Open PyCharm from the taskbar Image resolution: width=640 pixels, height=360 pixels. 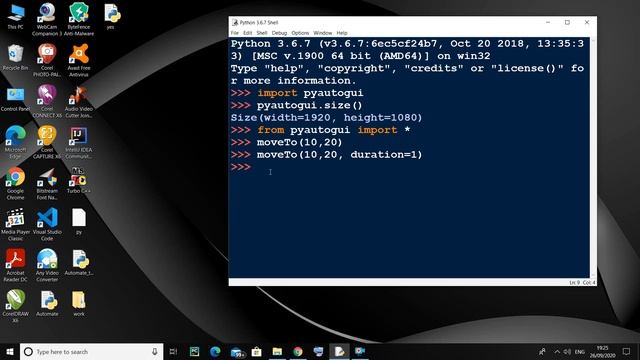coord(194,351)
